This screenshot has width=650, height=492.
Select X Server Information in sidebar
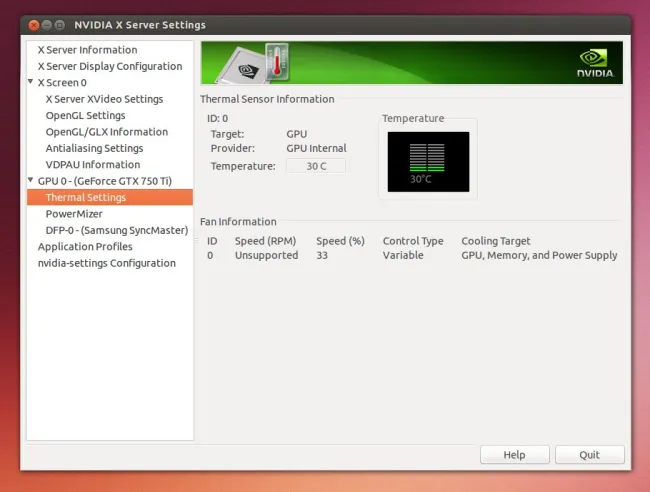pos(87,50)
